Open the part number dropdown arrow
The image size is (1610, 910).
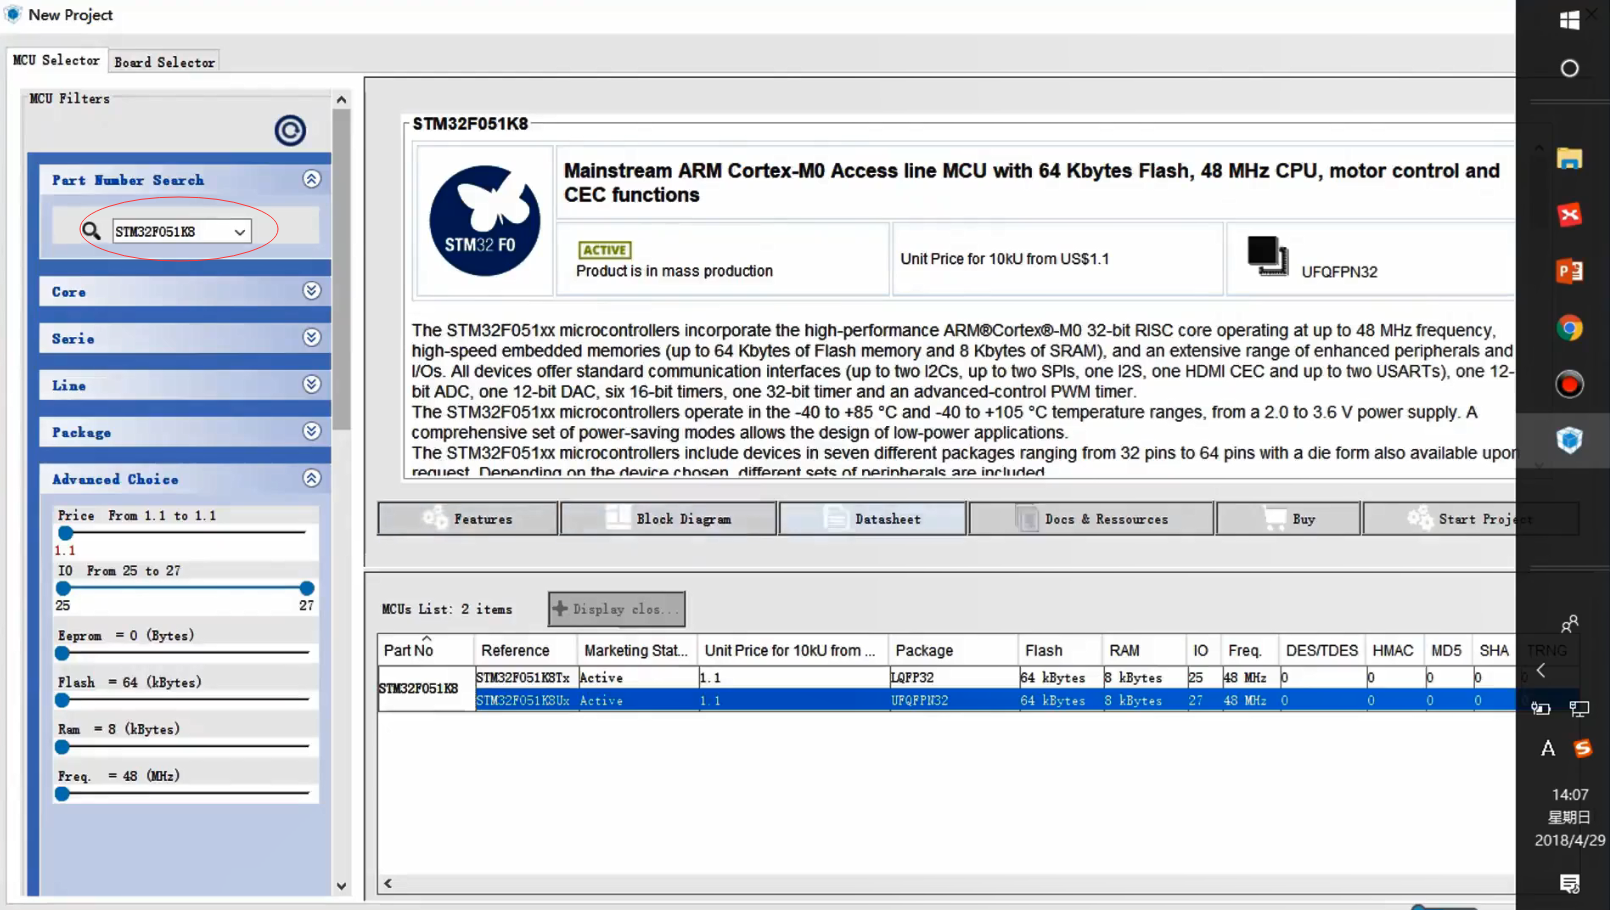pyautogui.click(x=240, y=232)
